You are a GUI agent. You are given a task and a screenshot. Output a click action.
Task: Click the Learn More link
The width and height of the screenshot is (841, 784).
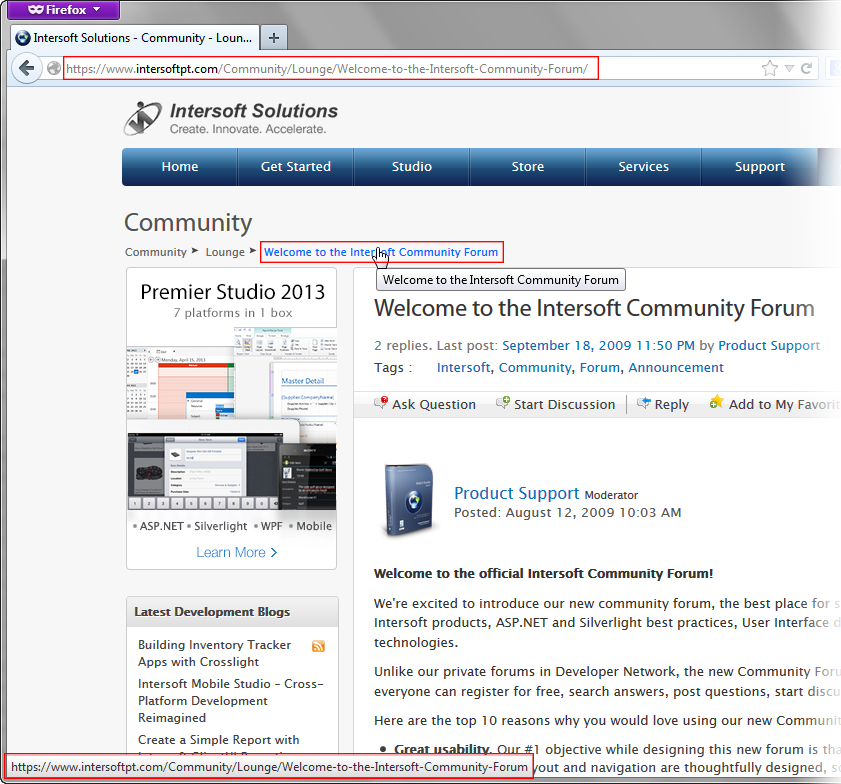(231, 552)
